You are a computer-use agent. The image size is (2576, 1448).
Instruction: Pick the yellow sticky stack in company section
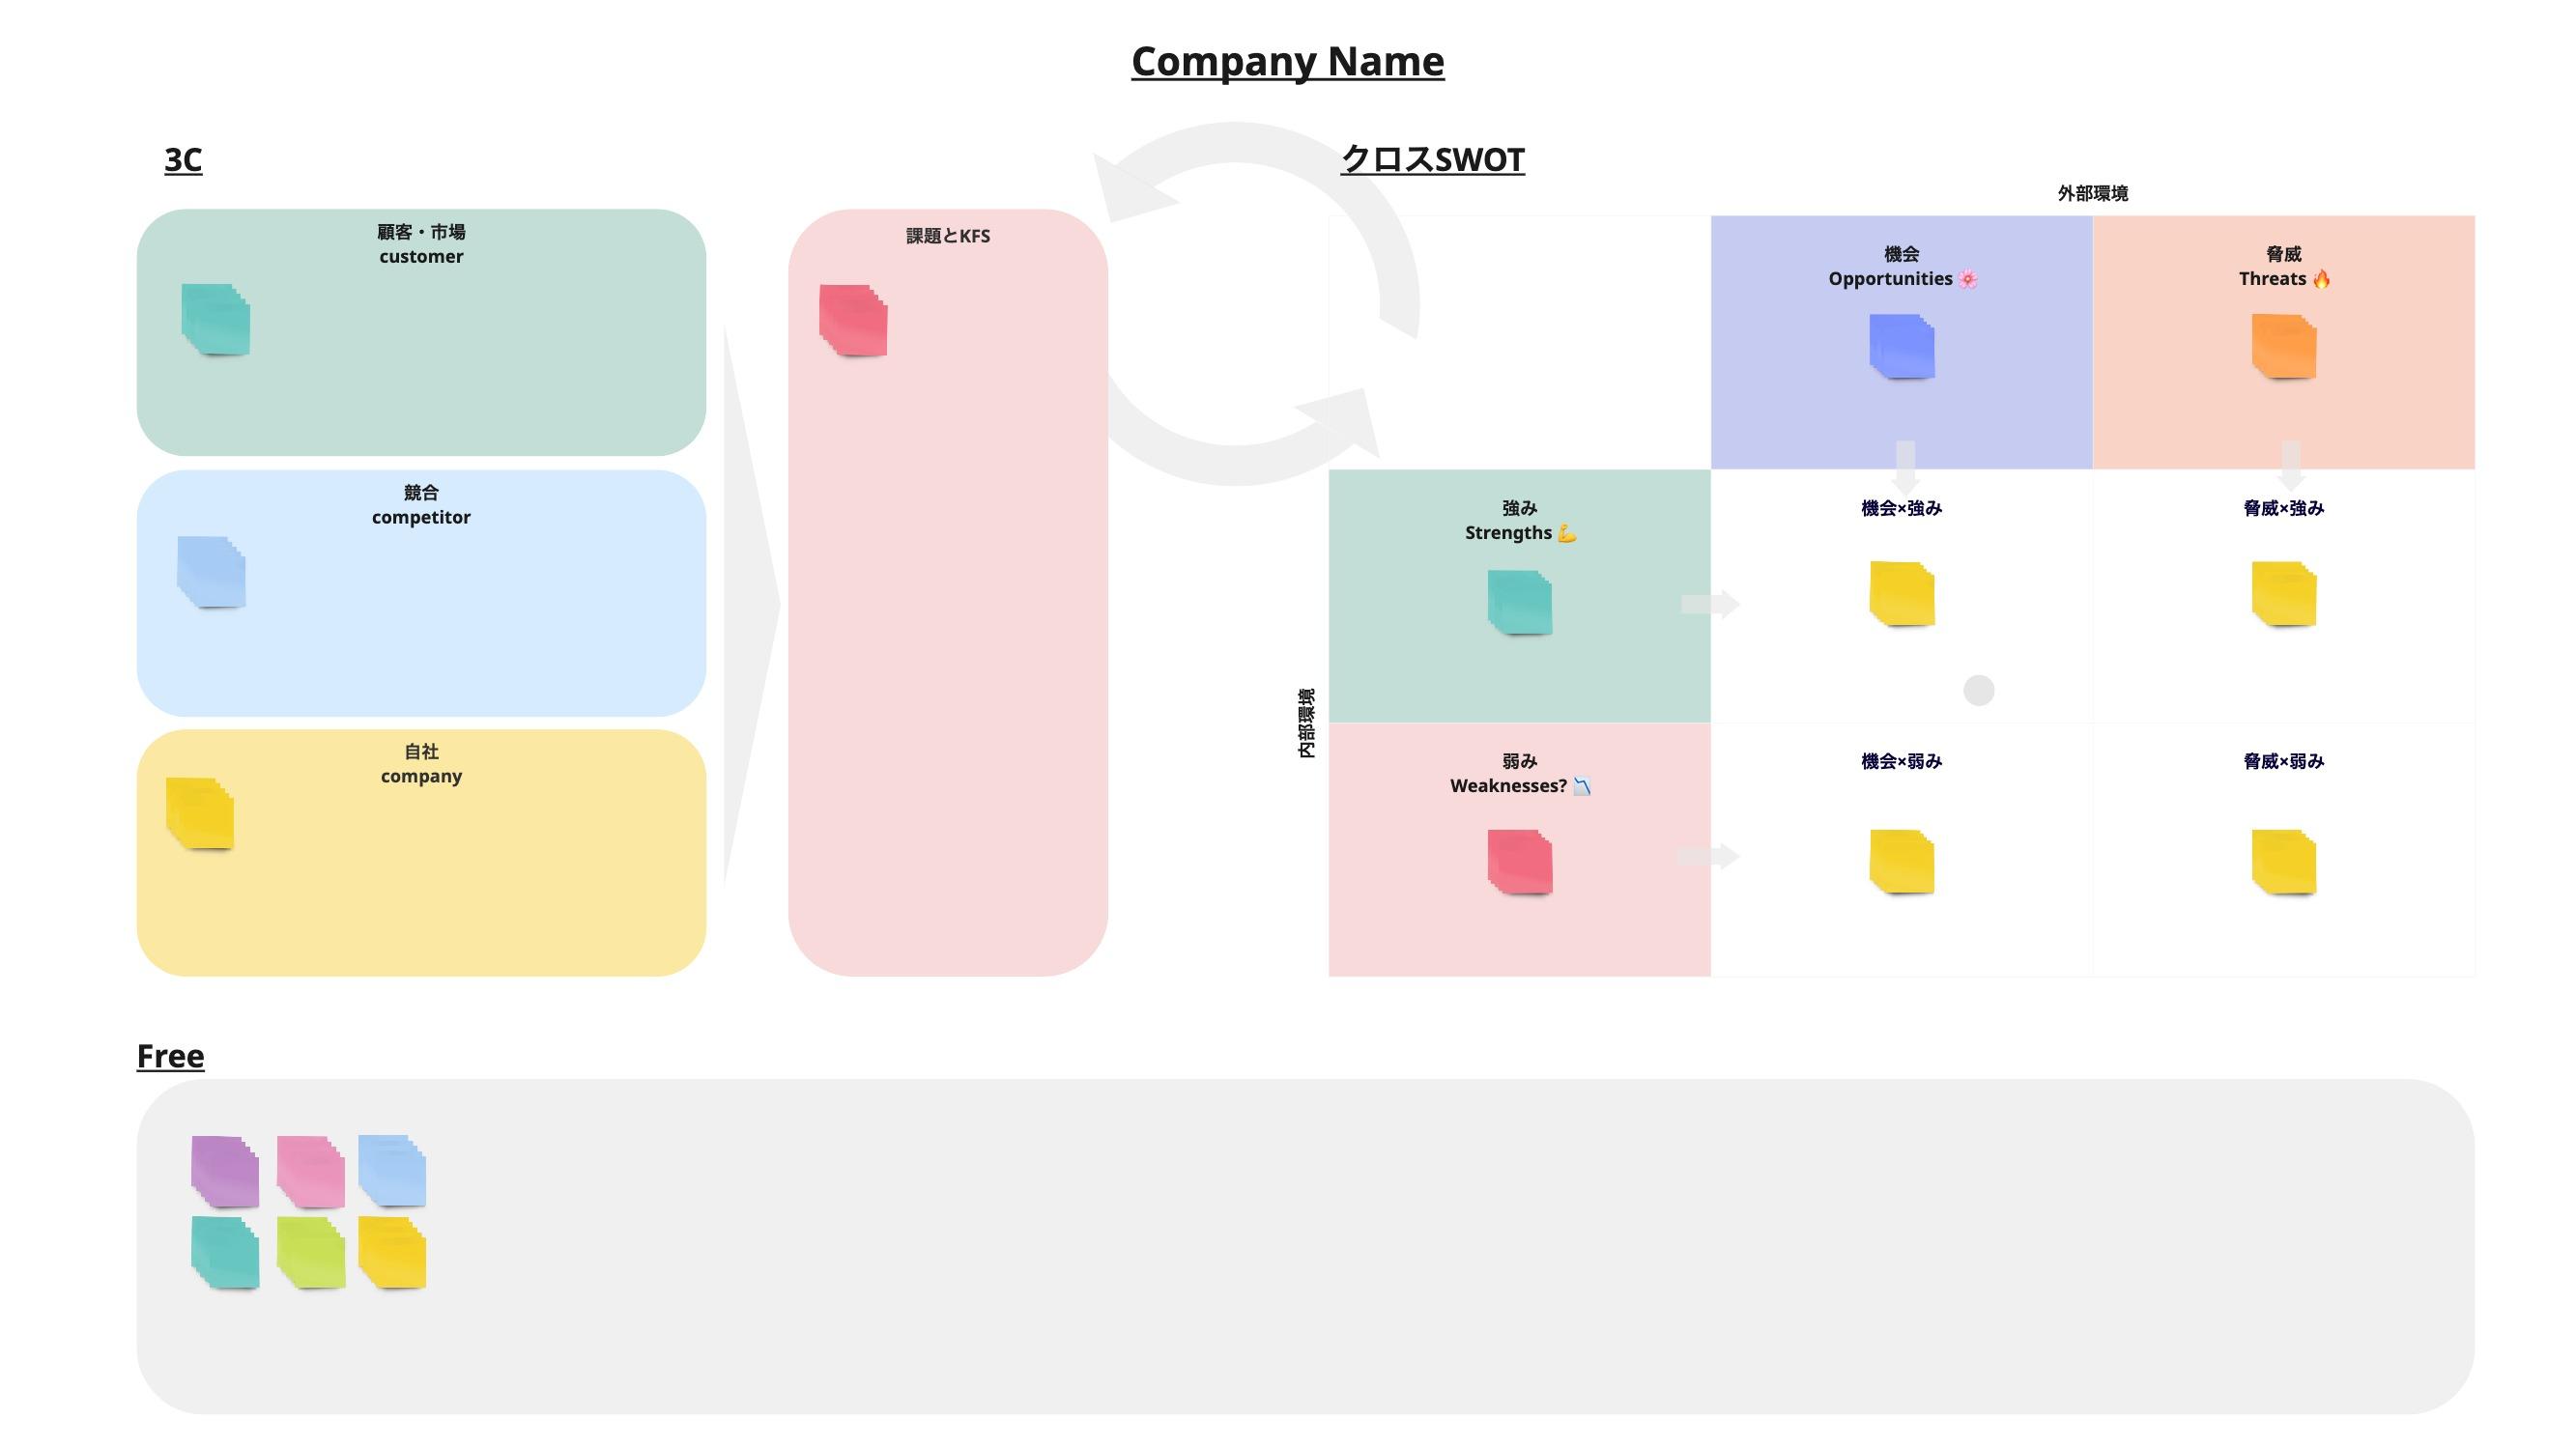click(200, 813)
